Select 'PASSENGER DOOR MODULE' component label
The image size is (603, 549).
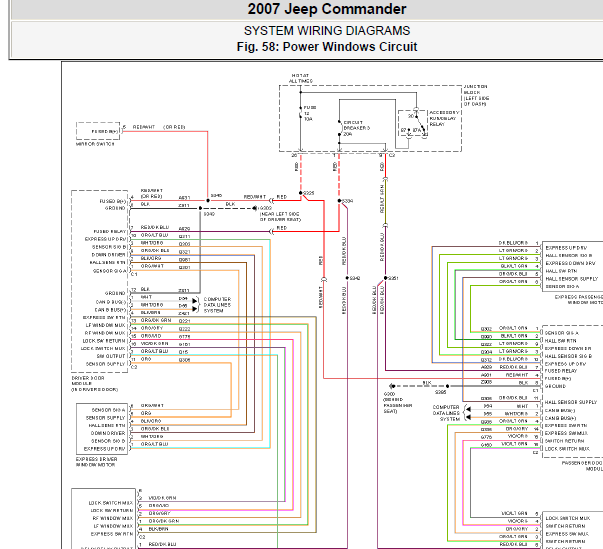point(582,466)
